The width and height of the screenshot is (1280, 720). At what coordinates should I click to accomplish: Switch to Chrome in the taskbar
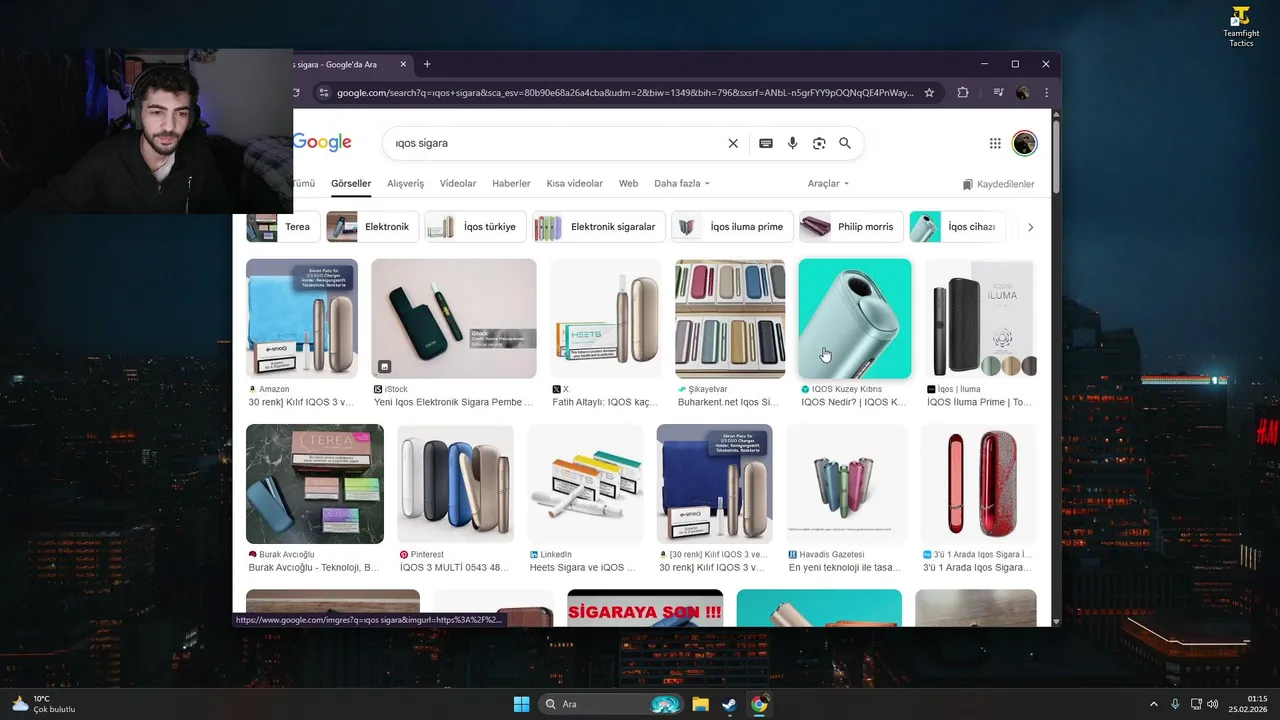tap(759, 704)
